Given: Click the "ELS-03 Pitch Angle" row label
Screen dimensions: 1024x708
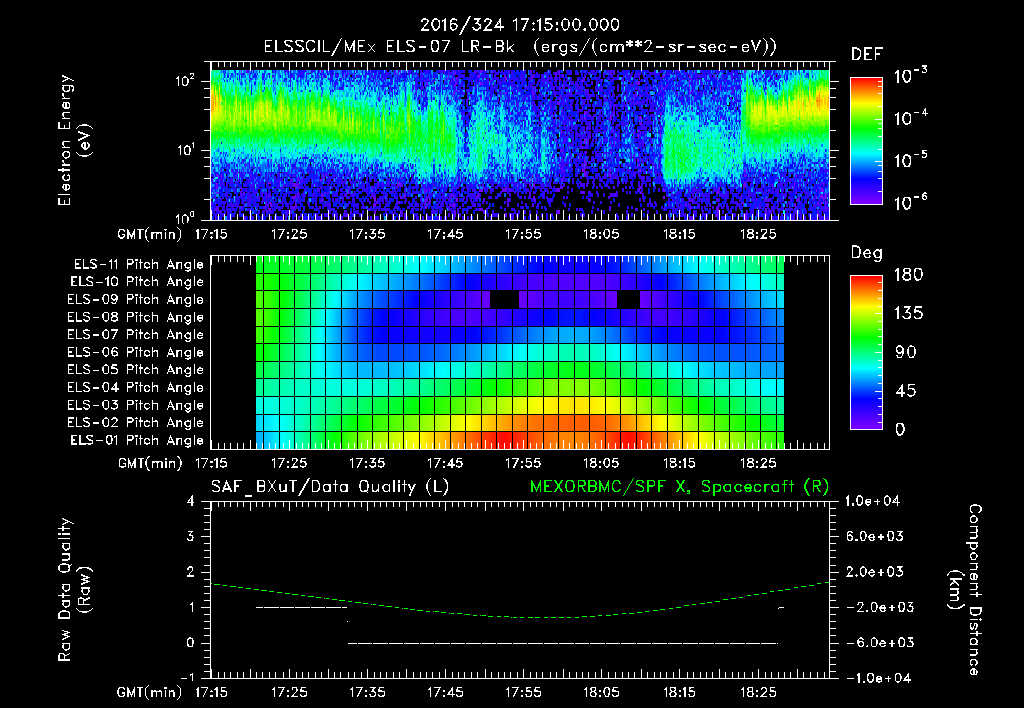Looking at the screenshot, I should click(135, 405).
